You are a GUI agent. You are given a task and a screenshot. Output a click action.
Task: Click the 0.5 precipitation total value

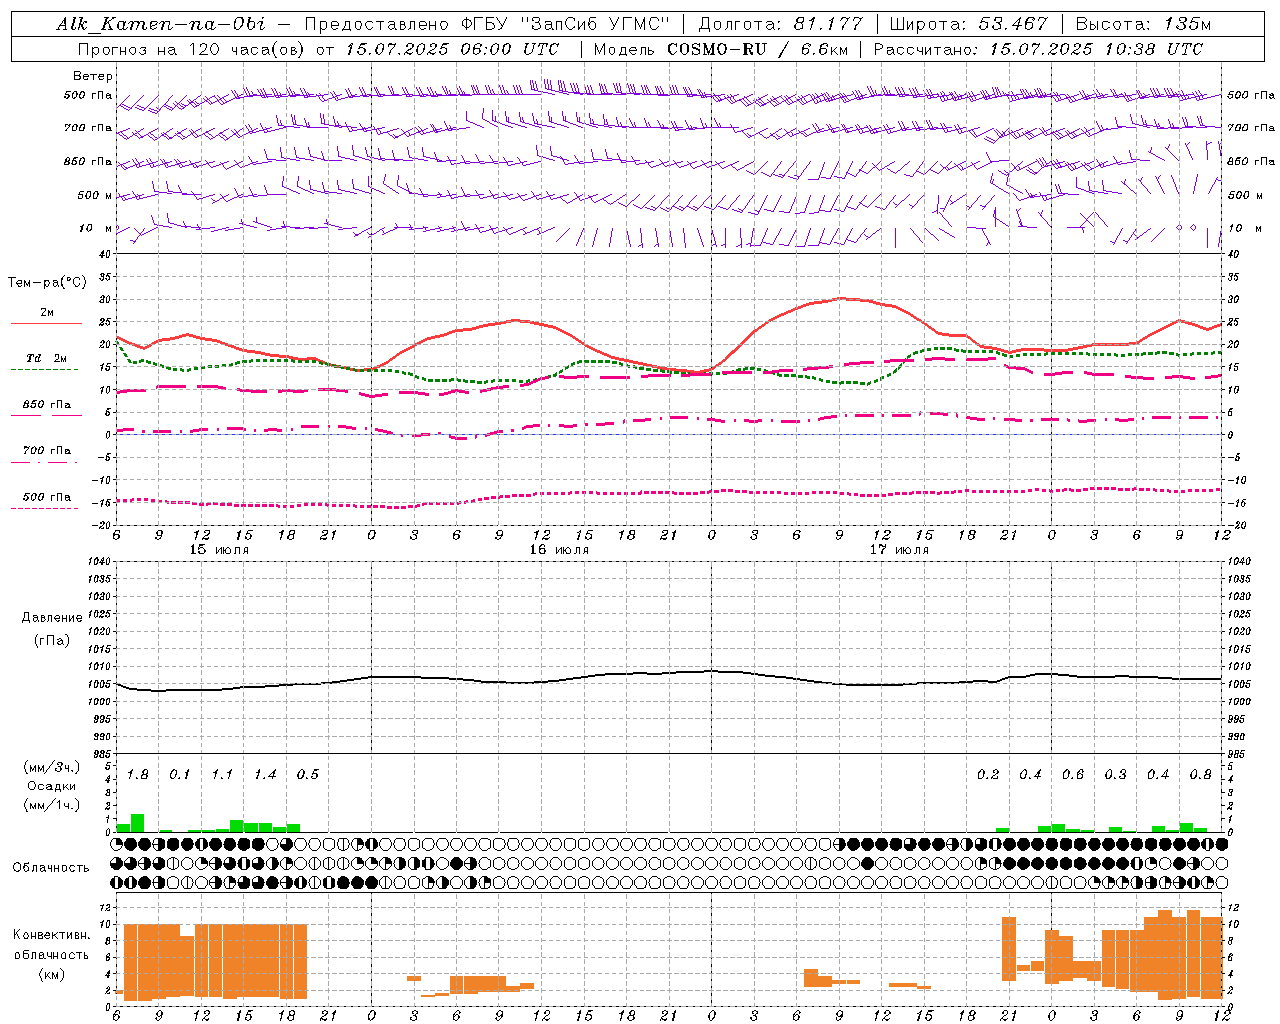tap(308, 775)
